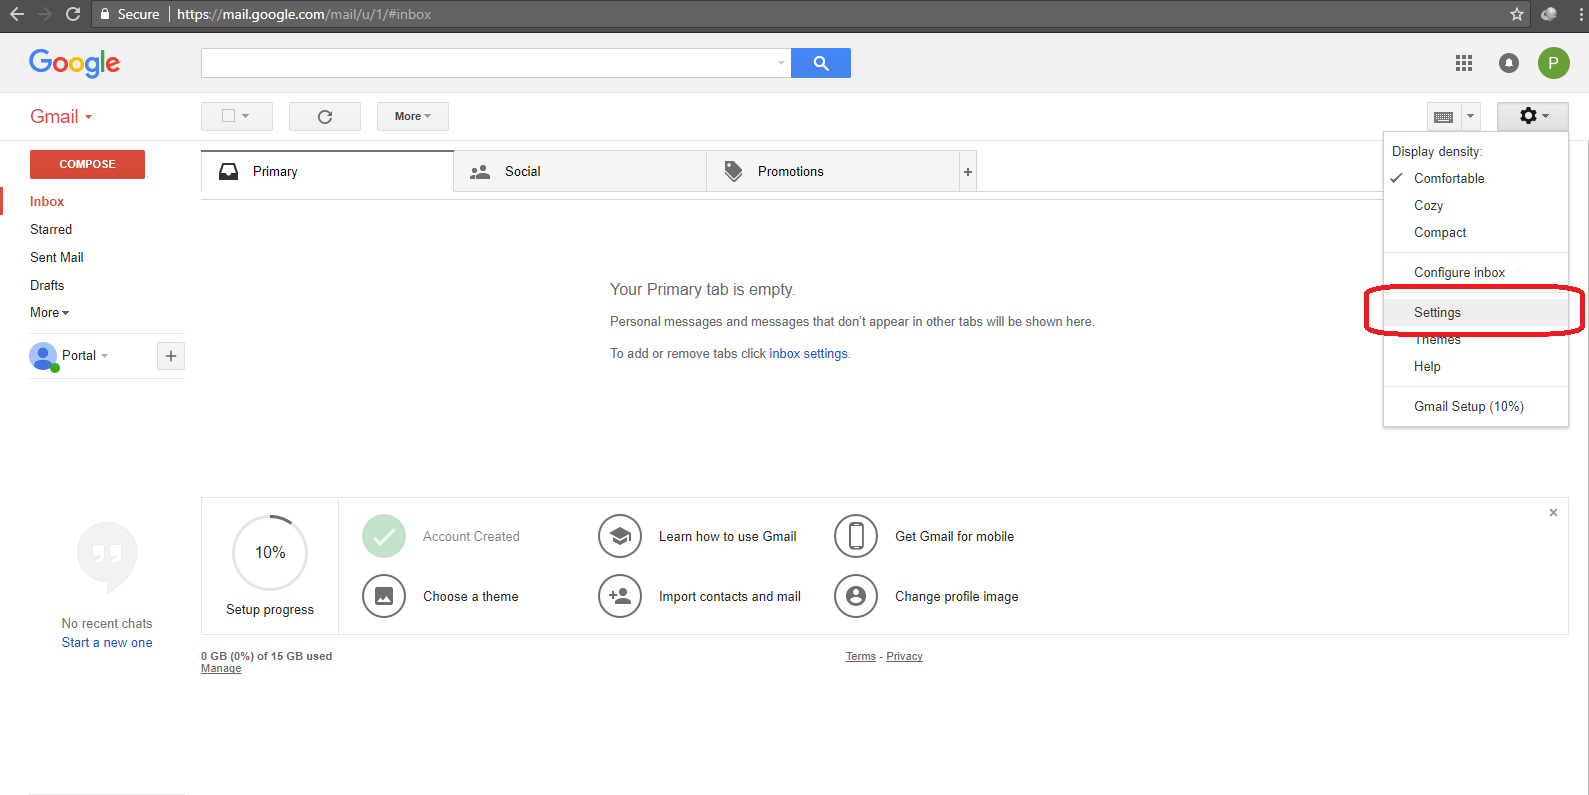Viewport: 1589px width, 795px height.
Task: Open the Terms link
Action: (x=861, y=656)
